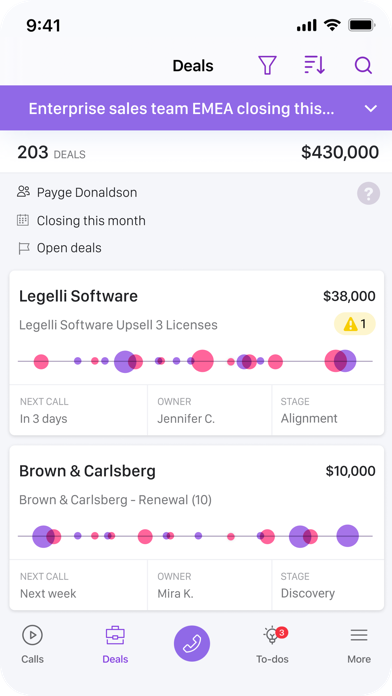The height and width of the screenshot is (696, 392).
Task: Select the Closing this month calendar filter
Action: tap(81, 221)
